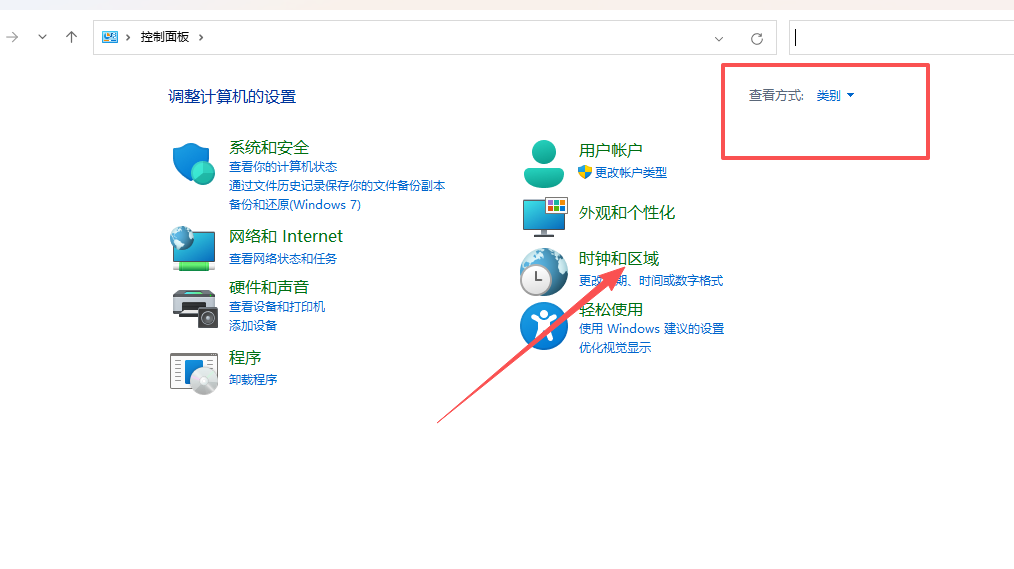Go up one level with up arrow
1014x569 pixels.
71,37
